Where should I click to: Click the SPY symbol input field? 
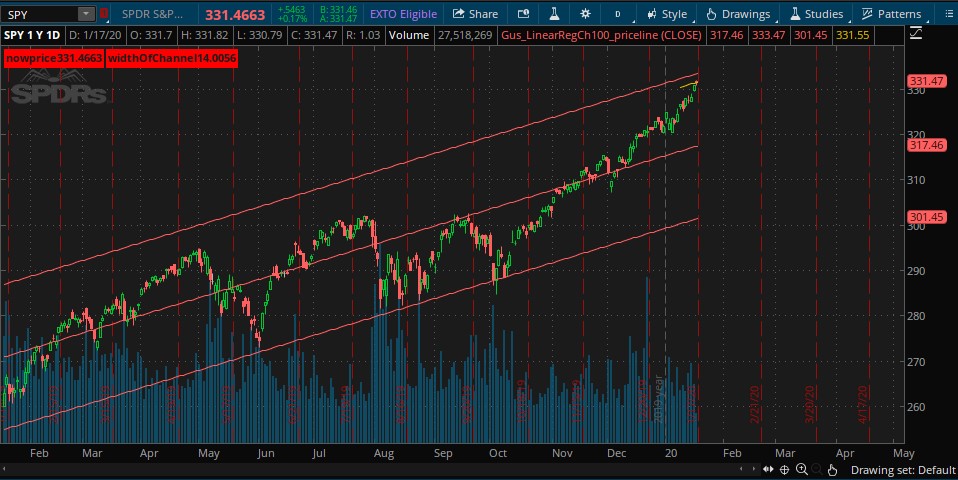(x=40, y=14)
